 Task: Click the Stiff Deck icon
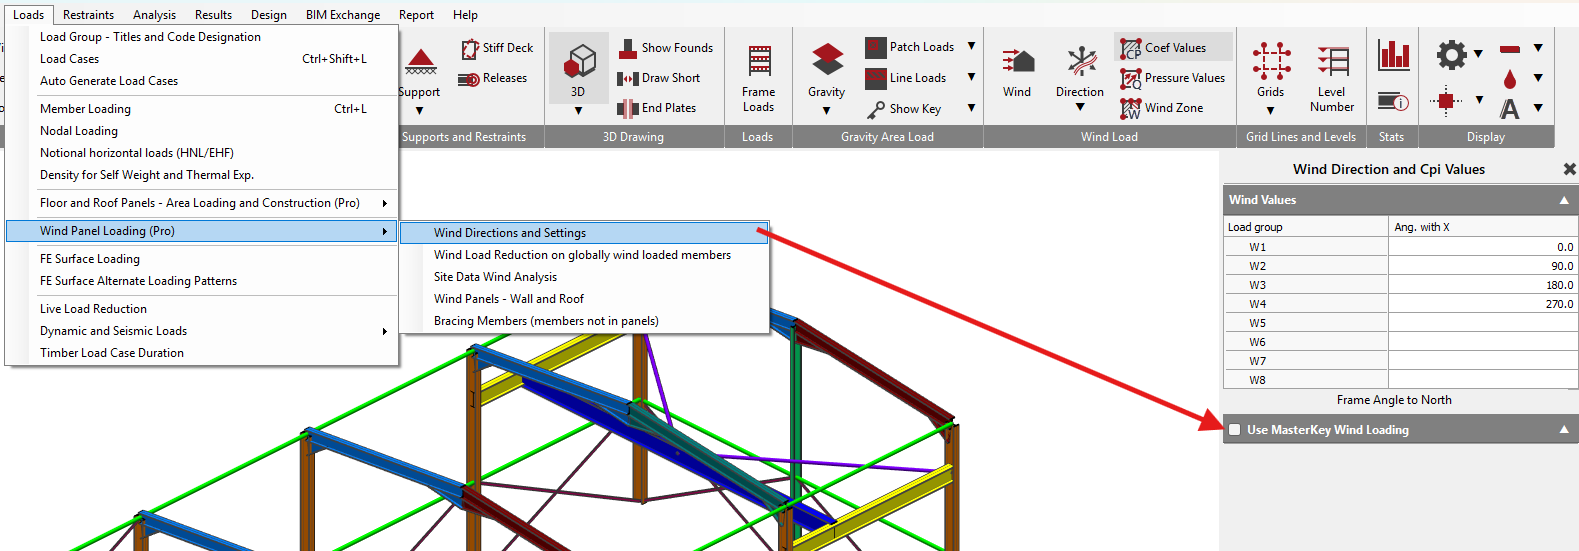point(470,48)
